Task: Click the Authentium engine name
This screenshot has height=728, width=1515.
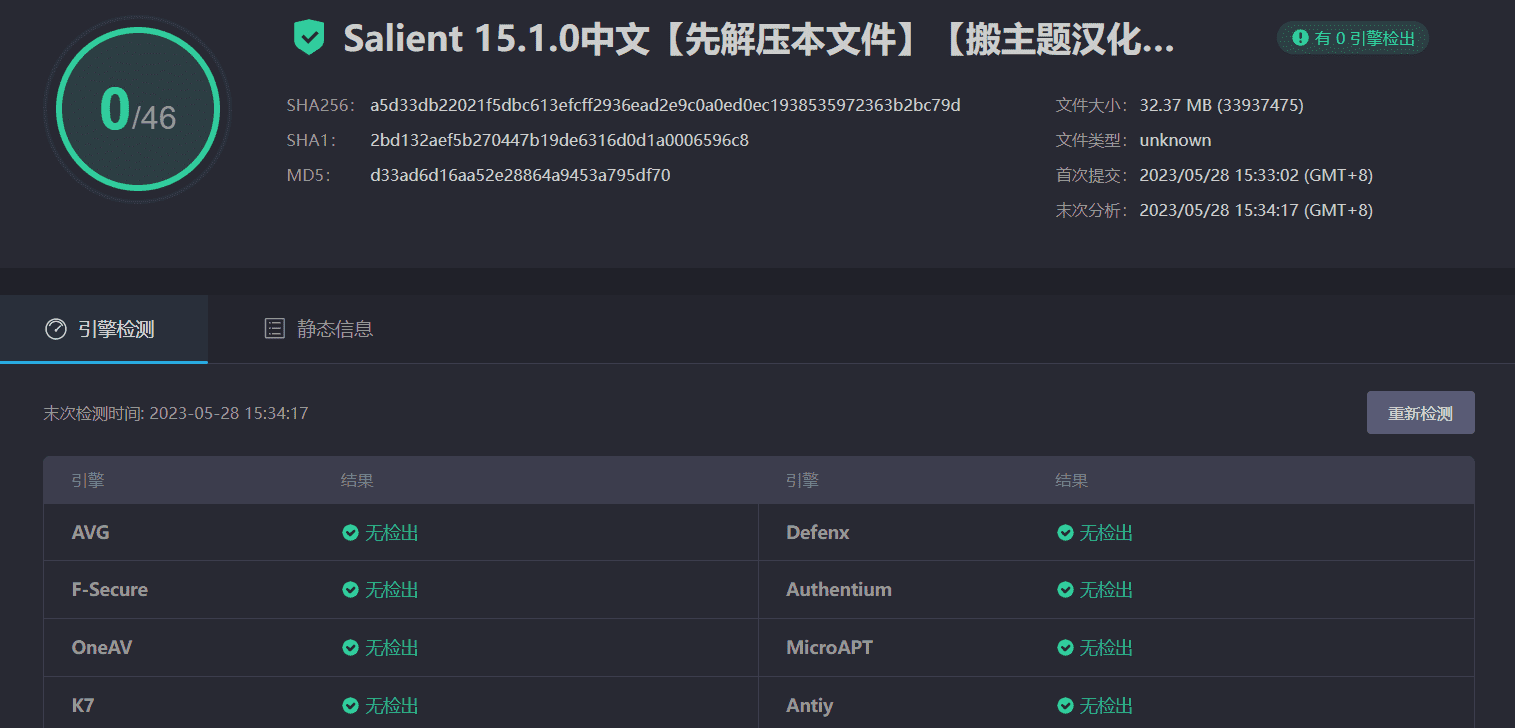Action: click(839, 590)
